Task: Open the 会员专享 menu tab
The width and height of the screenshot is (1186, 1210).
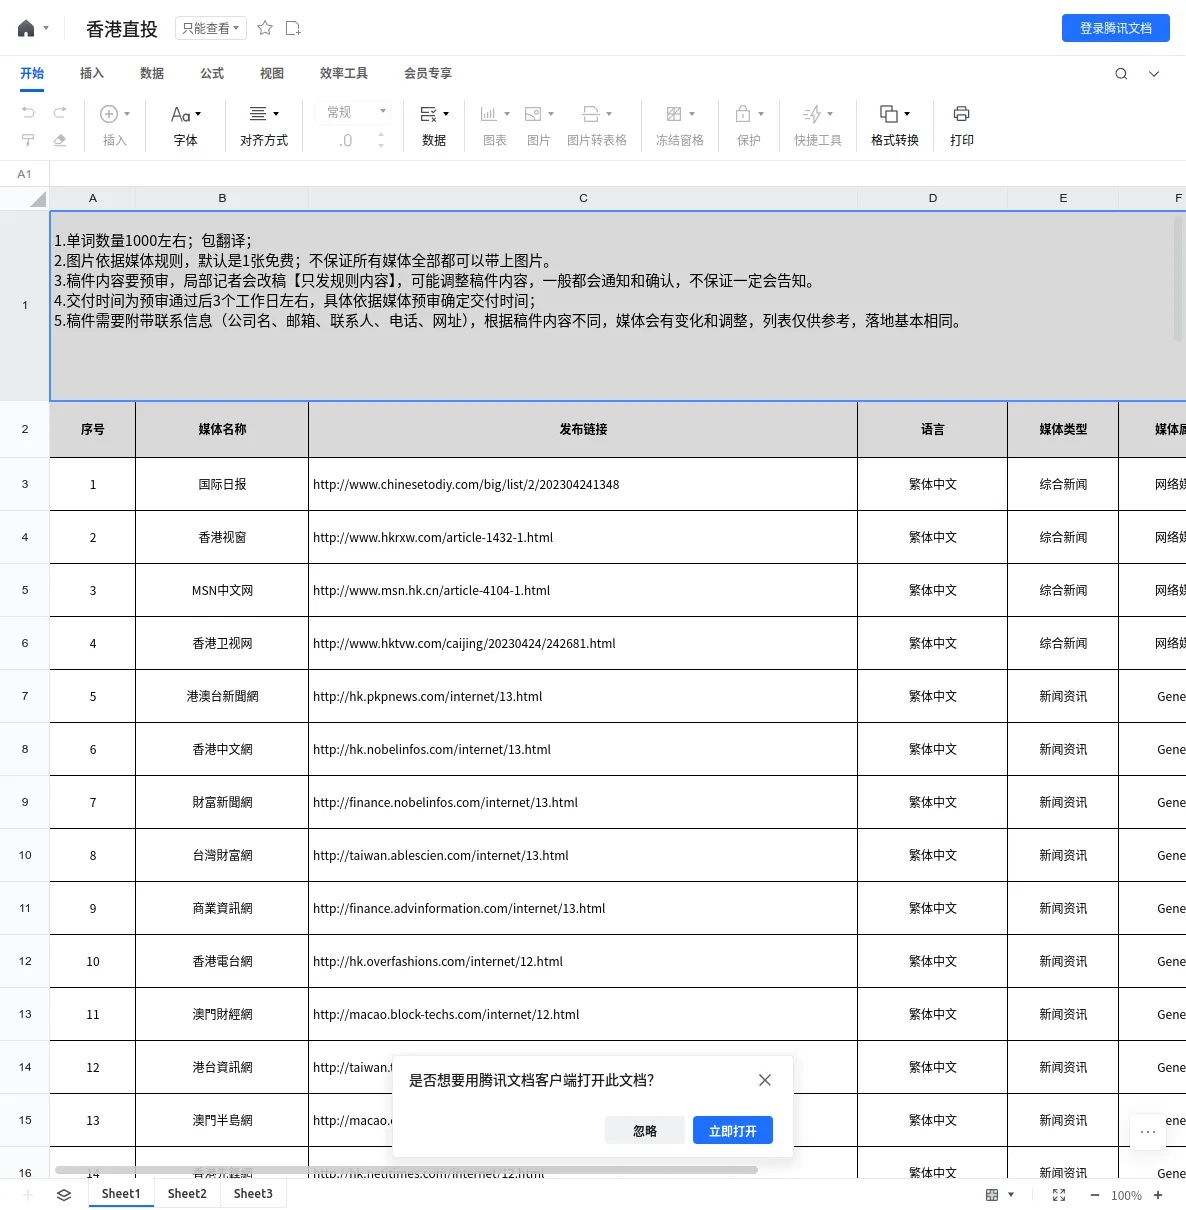Action: [428, 73]
